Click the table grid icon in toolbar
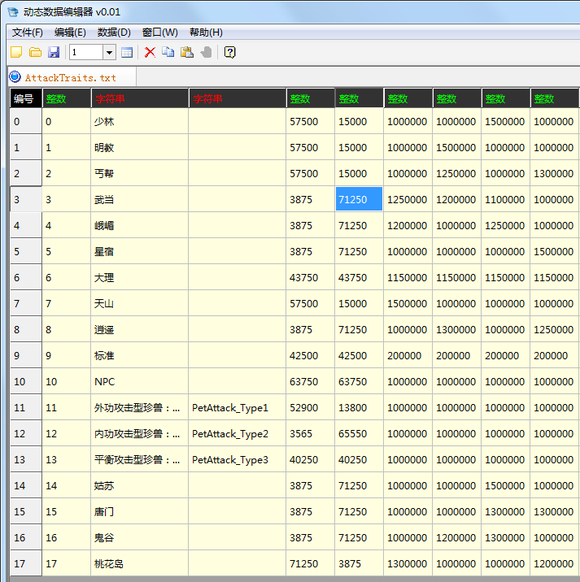Image resolution: width=580 pixels, height=582 pixels. (x=127, y=52)
